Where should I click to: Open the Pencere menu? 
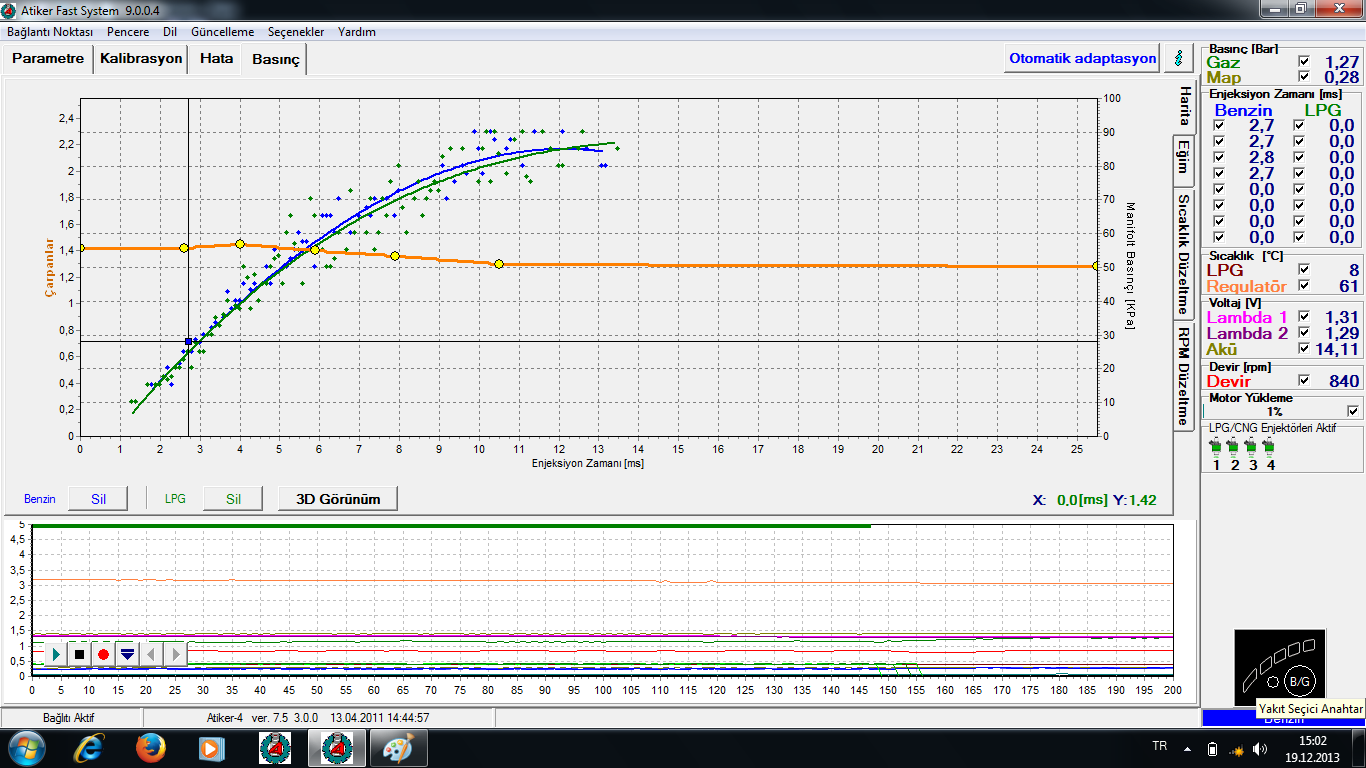128,32
